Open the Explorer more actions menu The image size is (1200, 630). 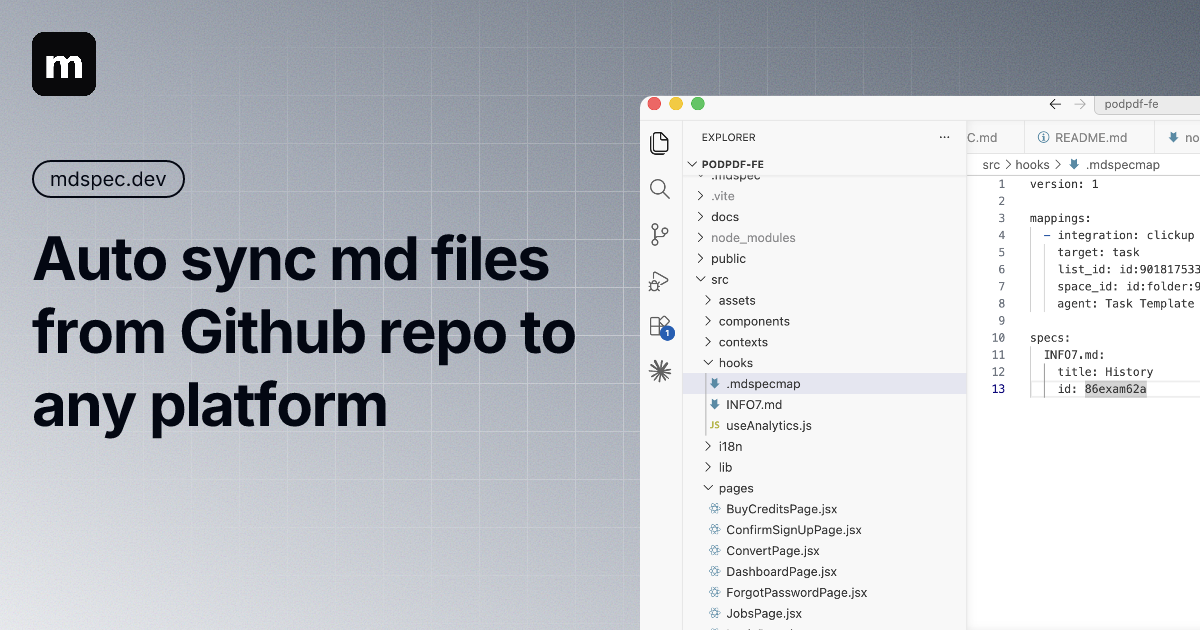(x=944, y=137)
